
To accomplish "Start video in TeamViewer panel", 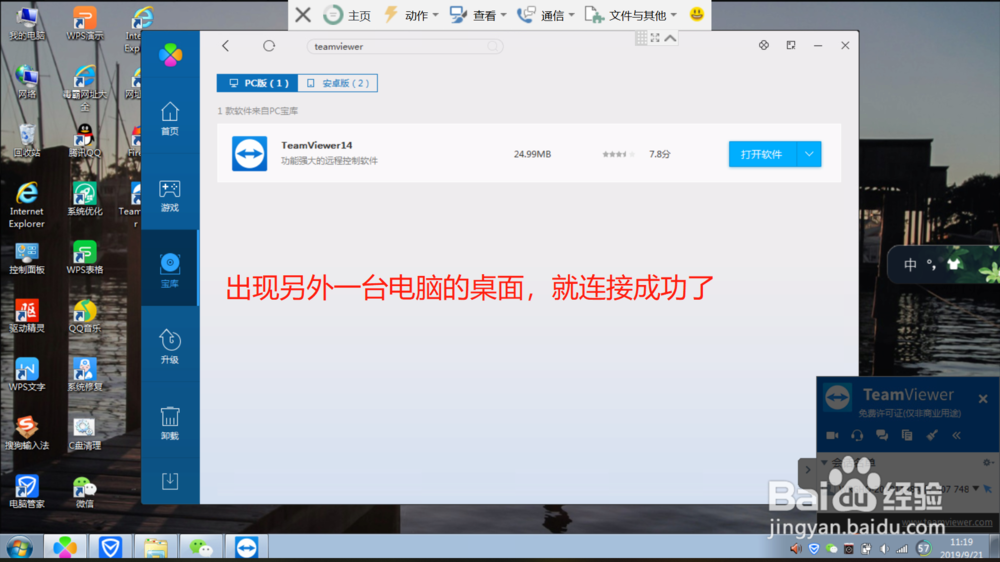I will (832, 435).
